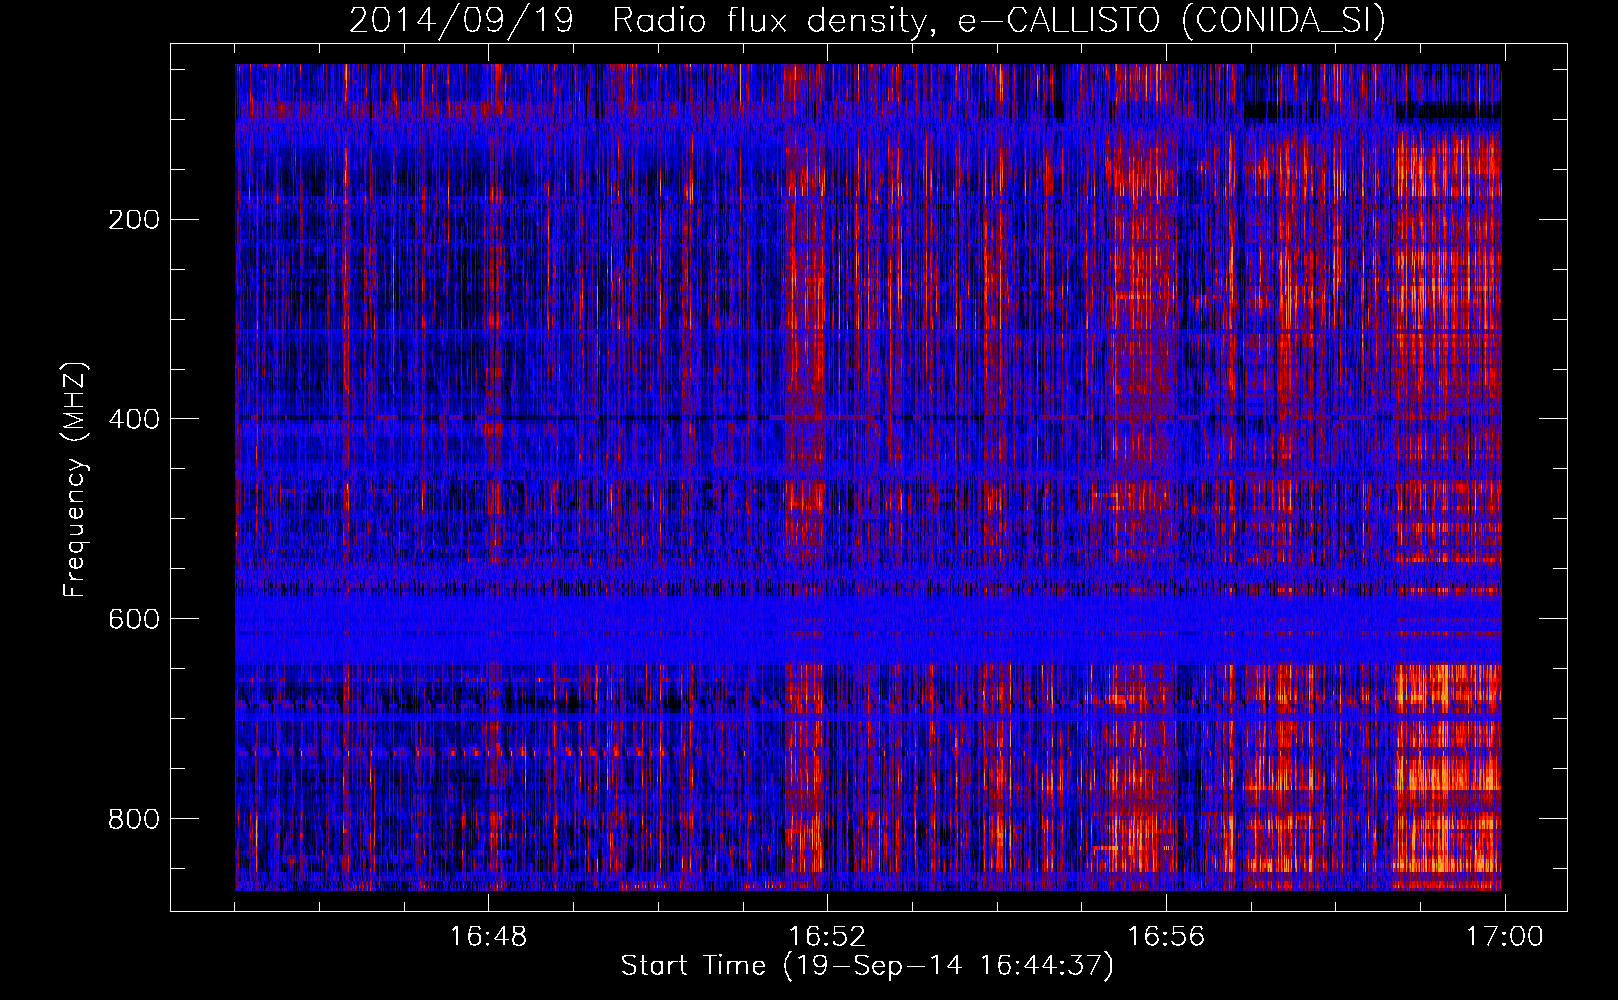Click the 400 frequency tick label
This screenshot has width=1618, height=1000.
(133, 419)
